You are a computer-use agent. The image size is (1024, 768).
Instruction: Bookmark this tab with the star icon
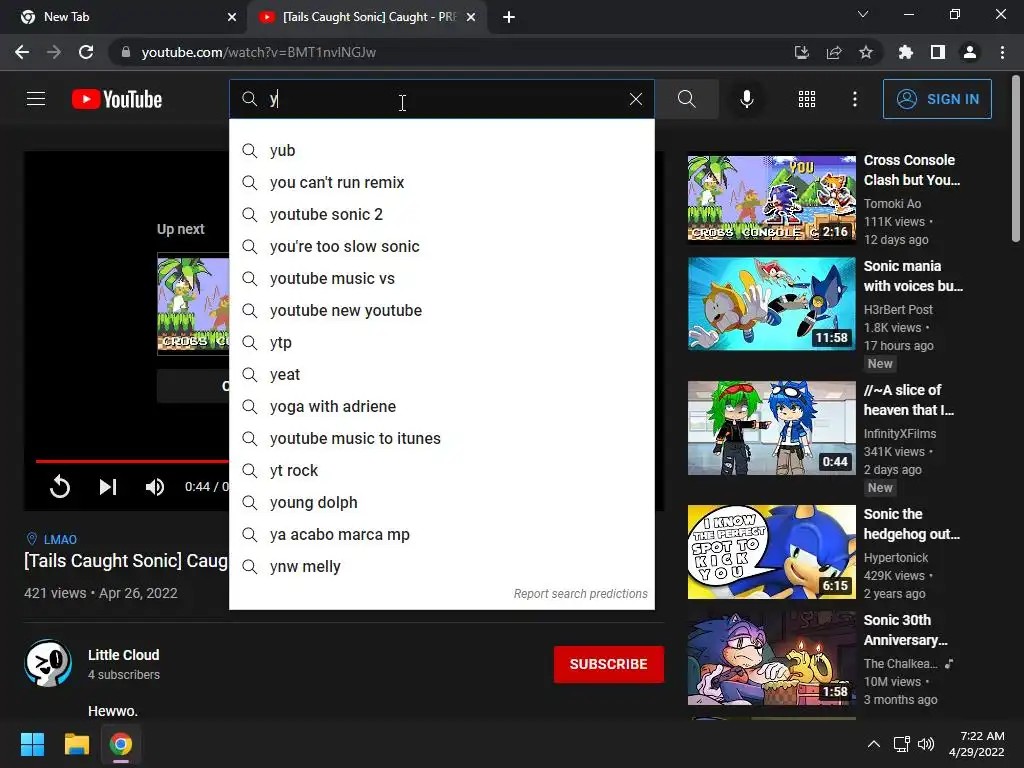[x=866, y=52]
